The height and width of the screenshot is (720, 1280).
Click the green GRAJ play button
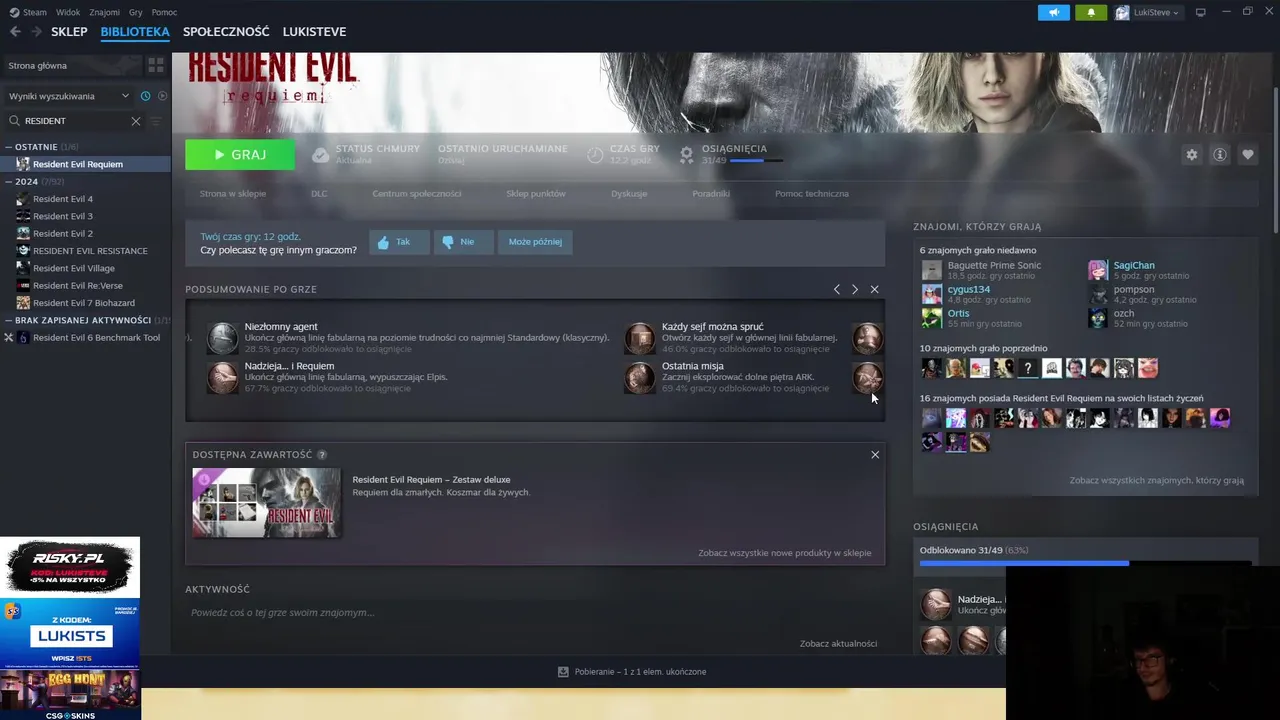point(240,155)
